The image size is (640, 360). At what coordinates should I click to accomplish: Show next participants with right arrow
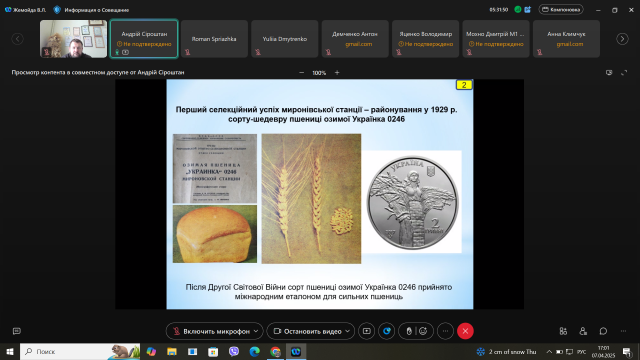pyautogui.click(x=622, y=39)
